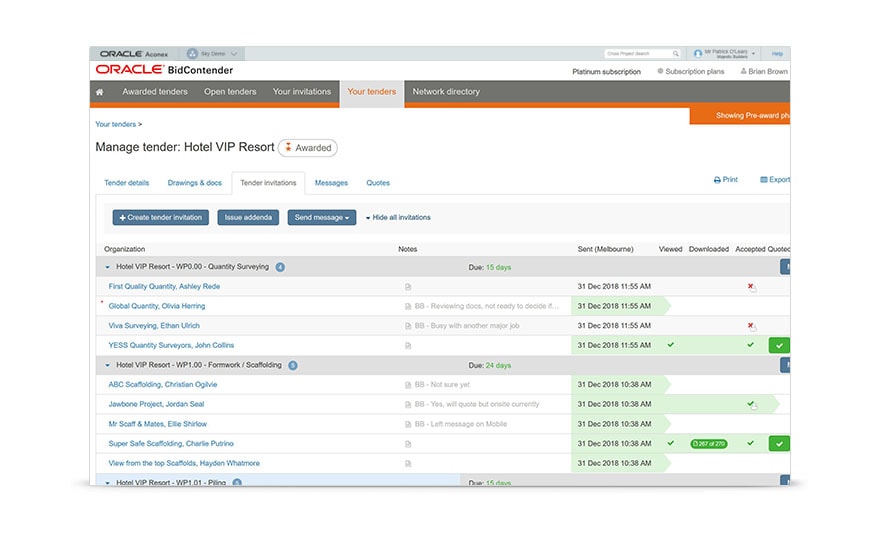Collapse the WP1.01 Piling group

click(x=108, y=483)
